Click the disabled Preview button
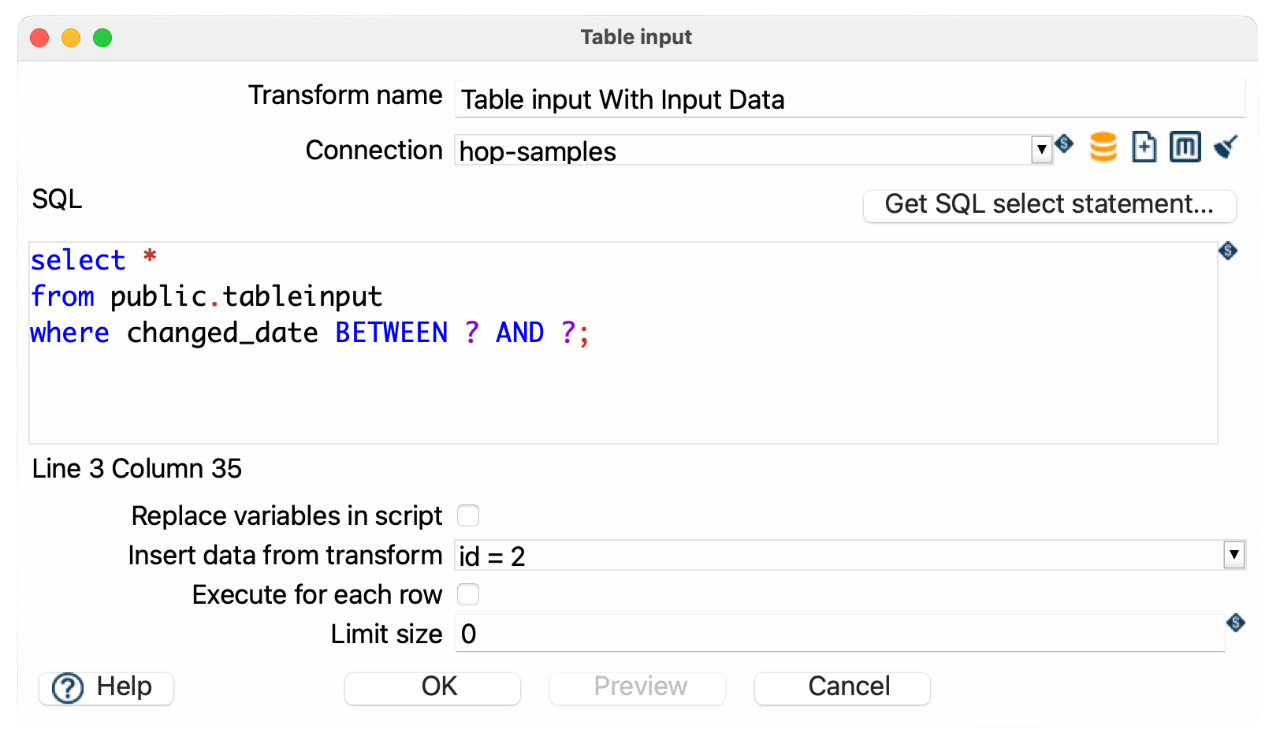Image resolution: width=1280 pixels, height=744 pixels. pyautogui.click(x=637, y=687)
